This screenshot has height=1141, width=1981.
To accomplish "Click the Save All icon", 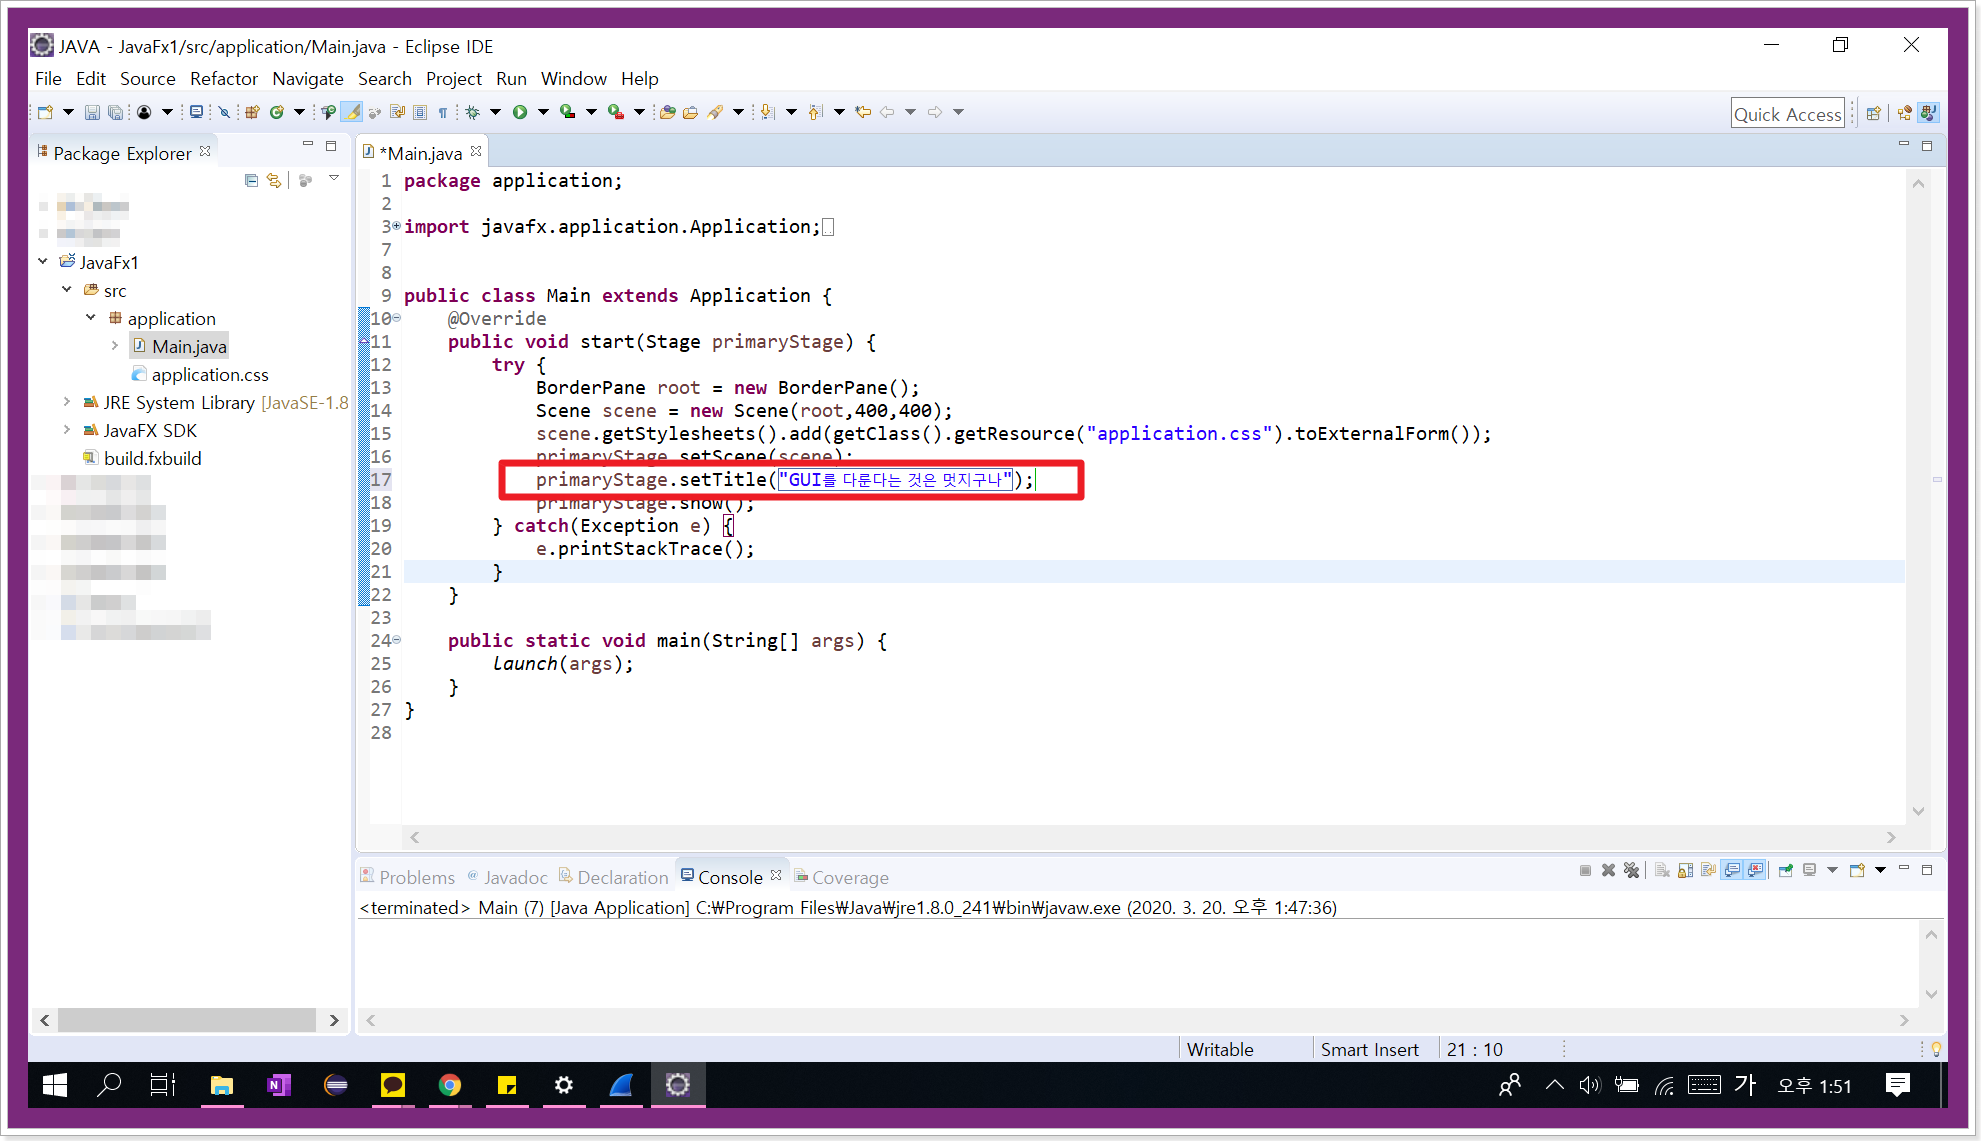I will tap(115, 112).
